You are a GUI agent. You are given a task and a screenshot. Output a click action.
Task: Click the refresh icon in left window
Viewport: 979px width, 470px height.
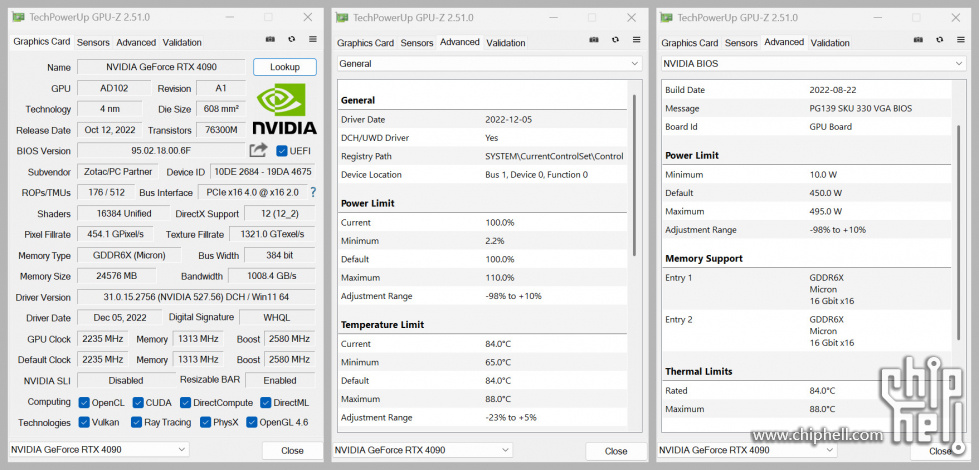[x=292, y=39]
